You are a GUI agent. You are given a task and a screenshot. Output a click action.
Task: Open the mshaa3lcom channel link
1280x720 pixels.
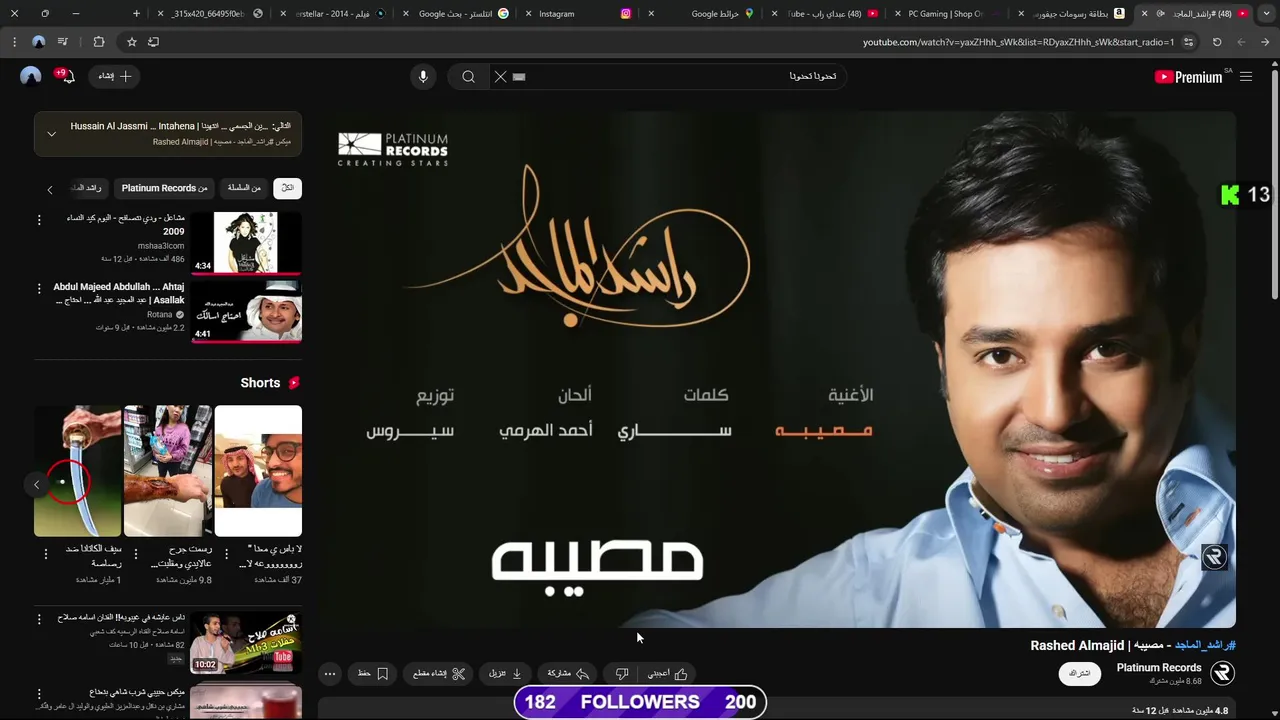tap(161, 246)
